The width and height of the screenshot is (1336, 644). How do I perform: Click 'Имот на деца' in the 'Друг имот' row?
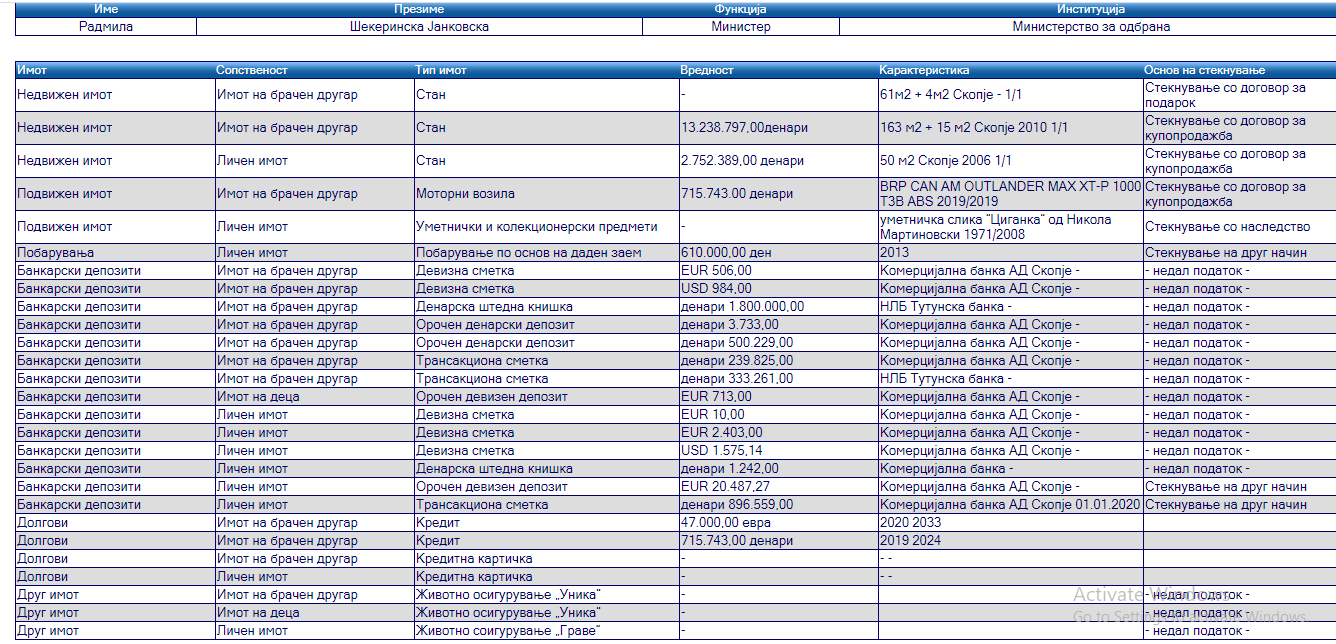(x=258, y=613)
